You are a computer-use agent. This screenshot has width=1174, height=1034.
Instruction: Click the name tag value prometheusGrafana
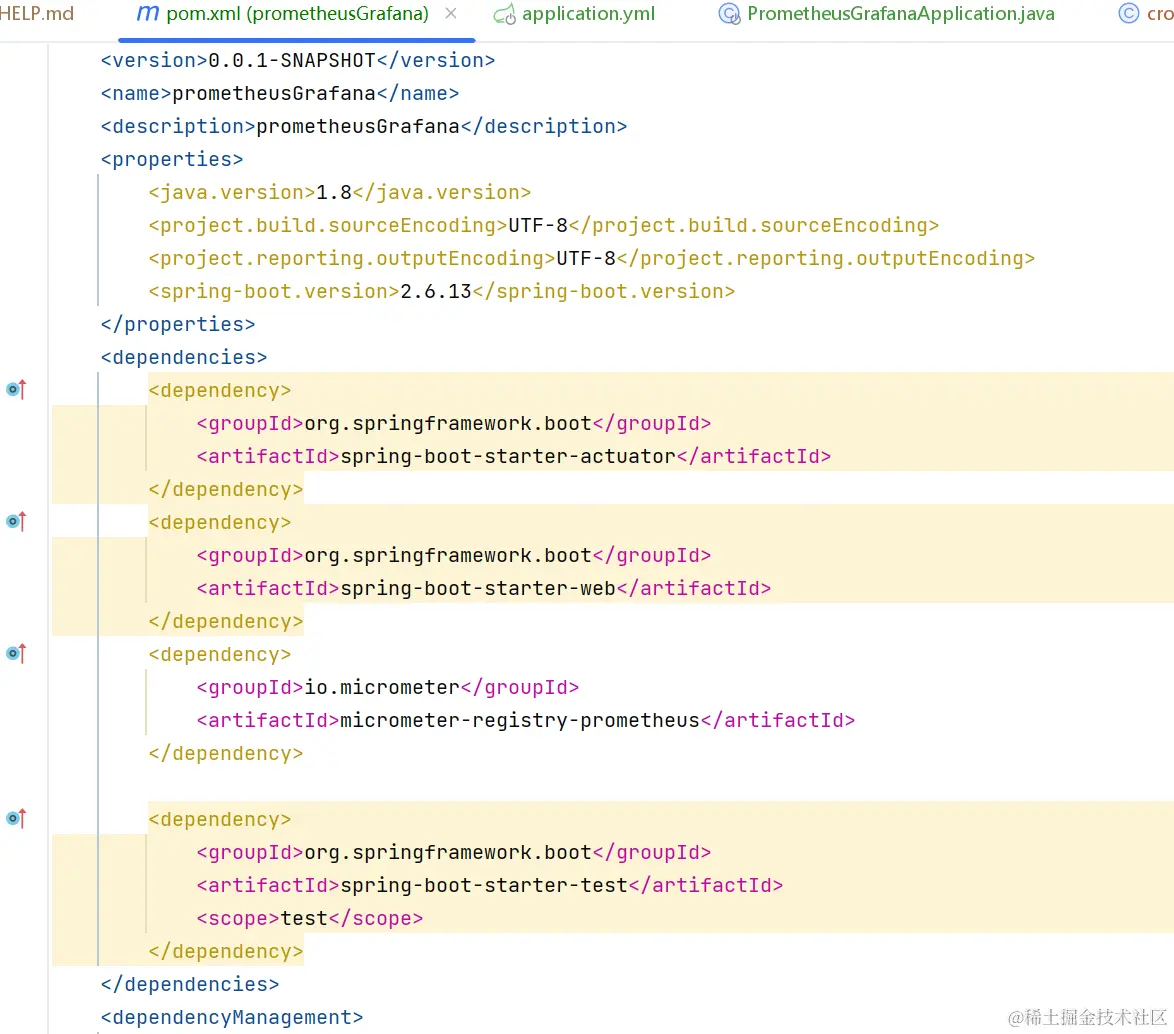(274, 94)
